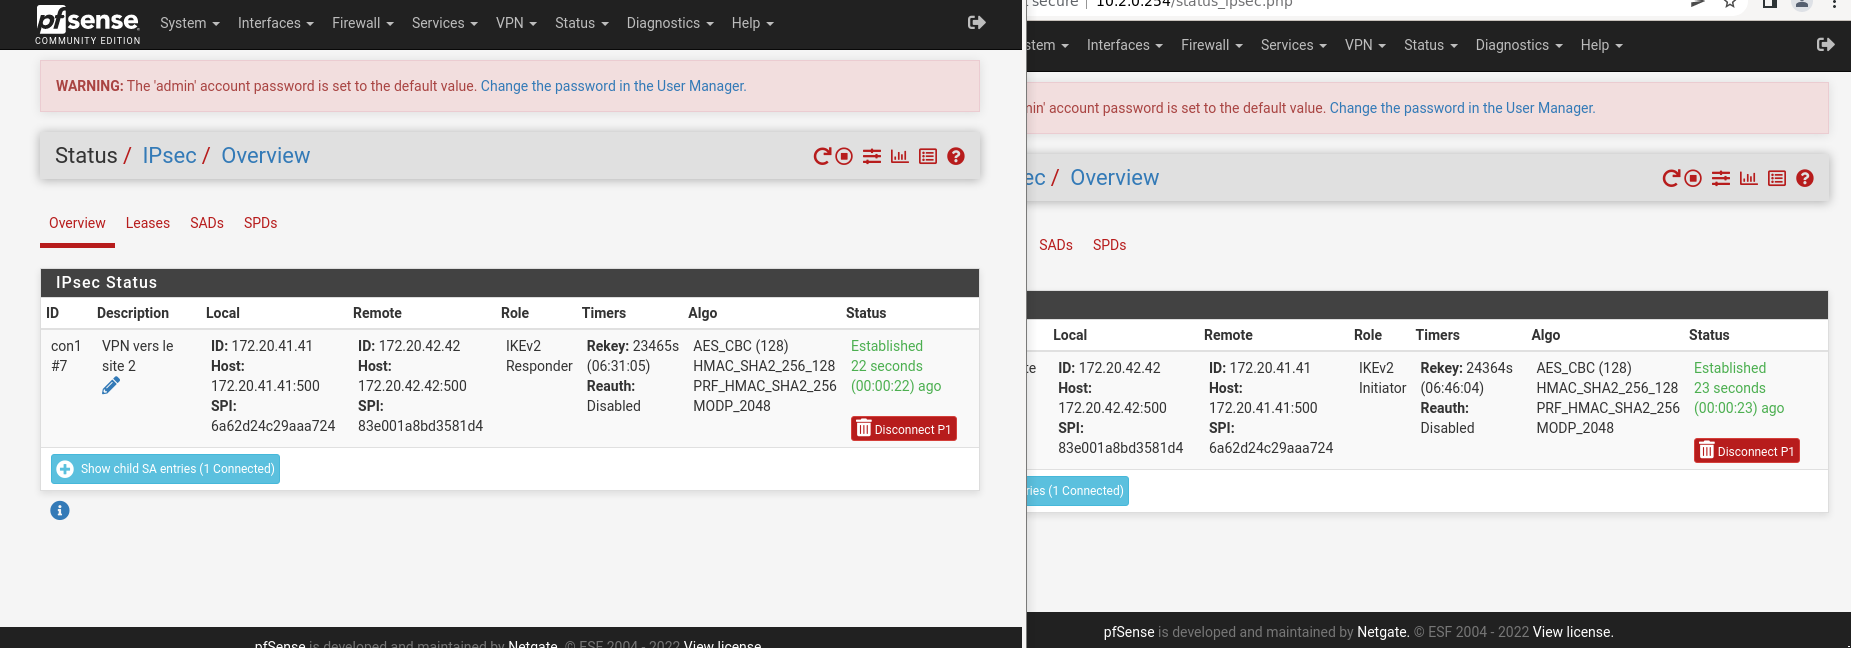The image size is (1851, 648).
Task: Switch to the Leases tab
Action: point(147,223)
